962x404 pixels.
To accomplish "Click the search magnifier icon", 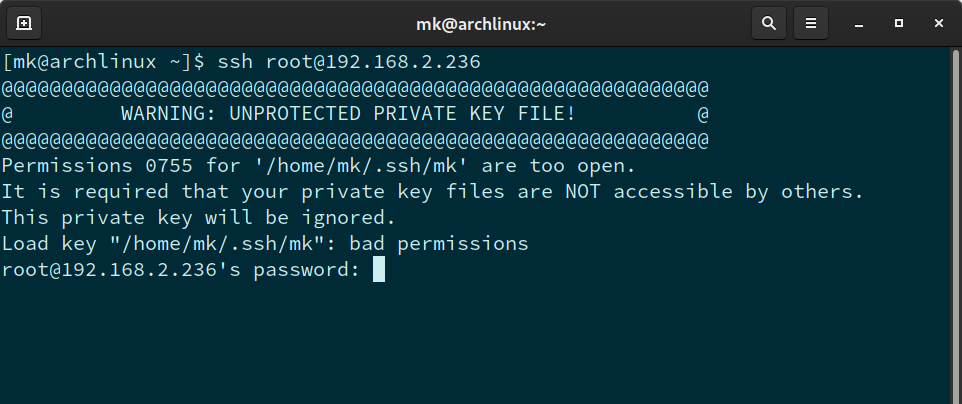I will 768,22.
